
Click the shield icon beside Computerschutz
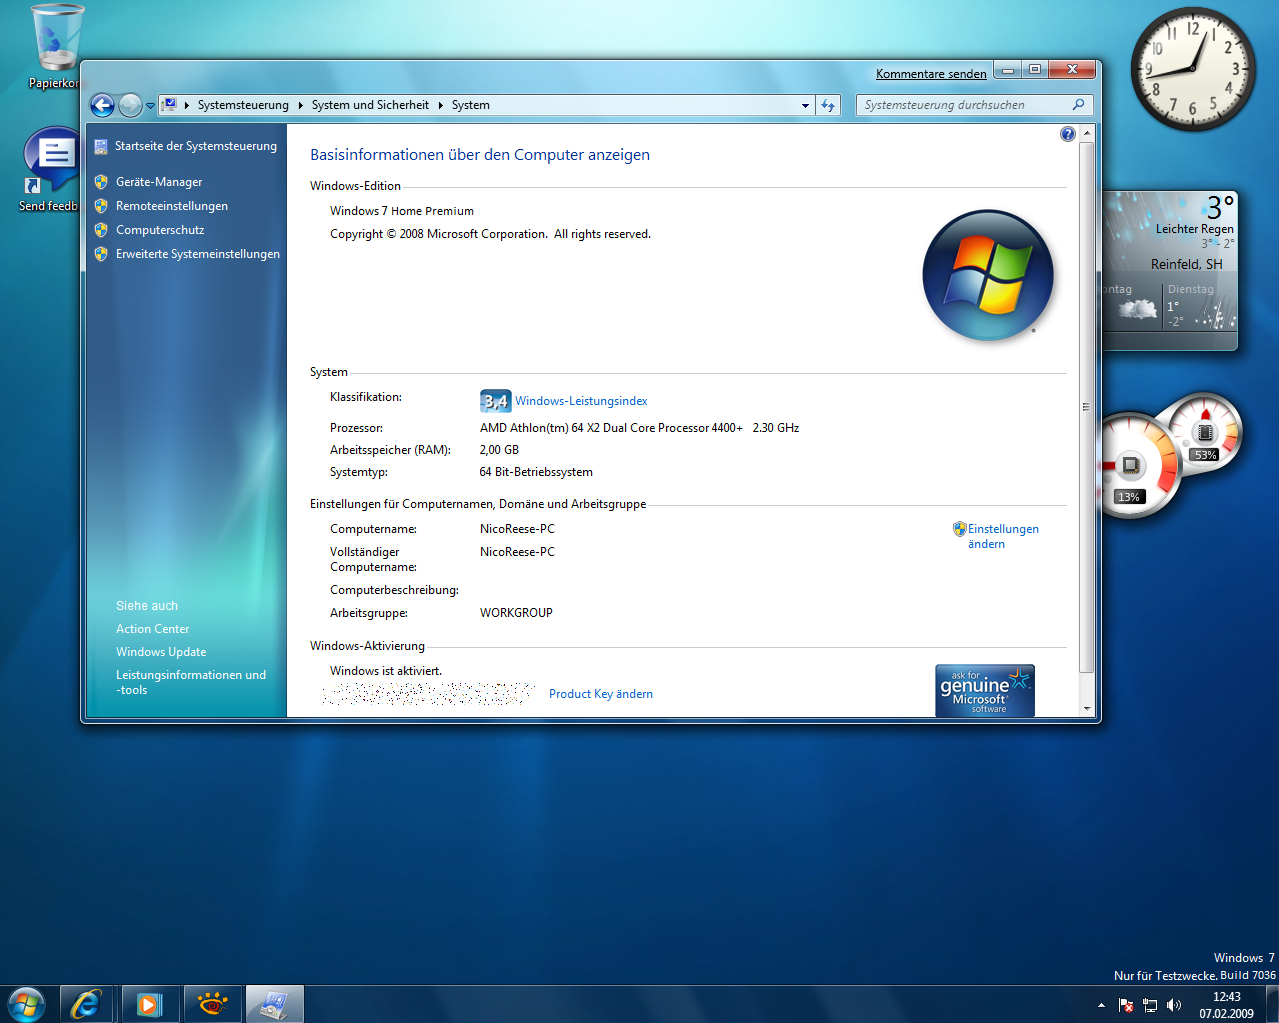(x=101, y=230)
